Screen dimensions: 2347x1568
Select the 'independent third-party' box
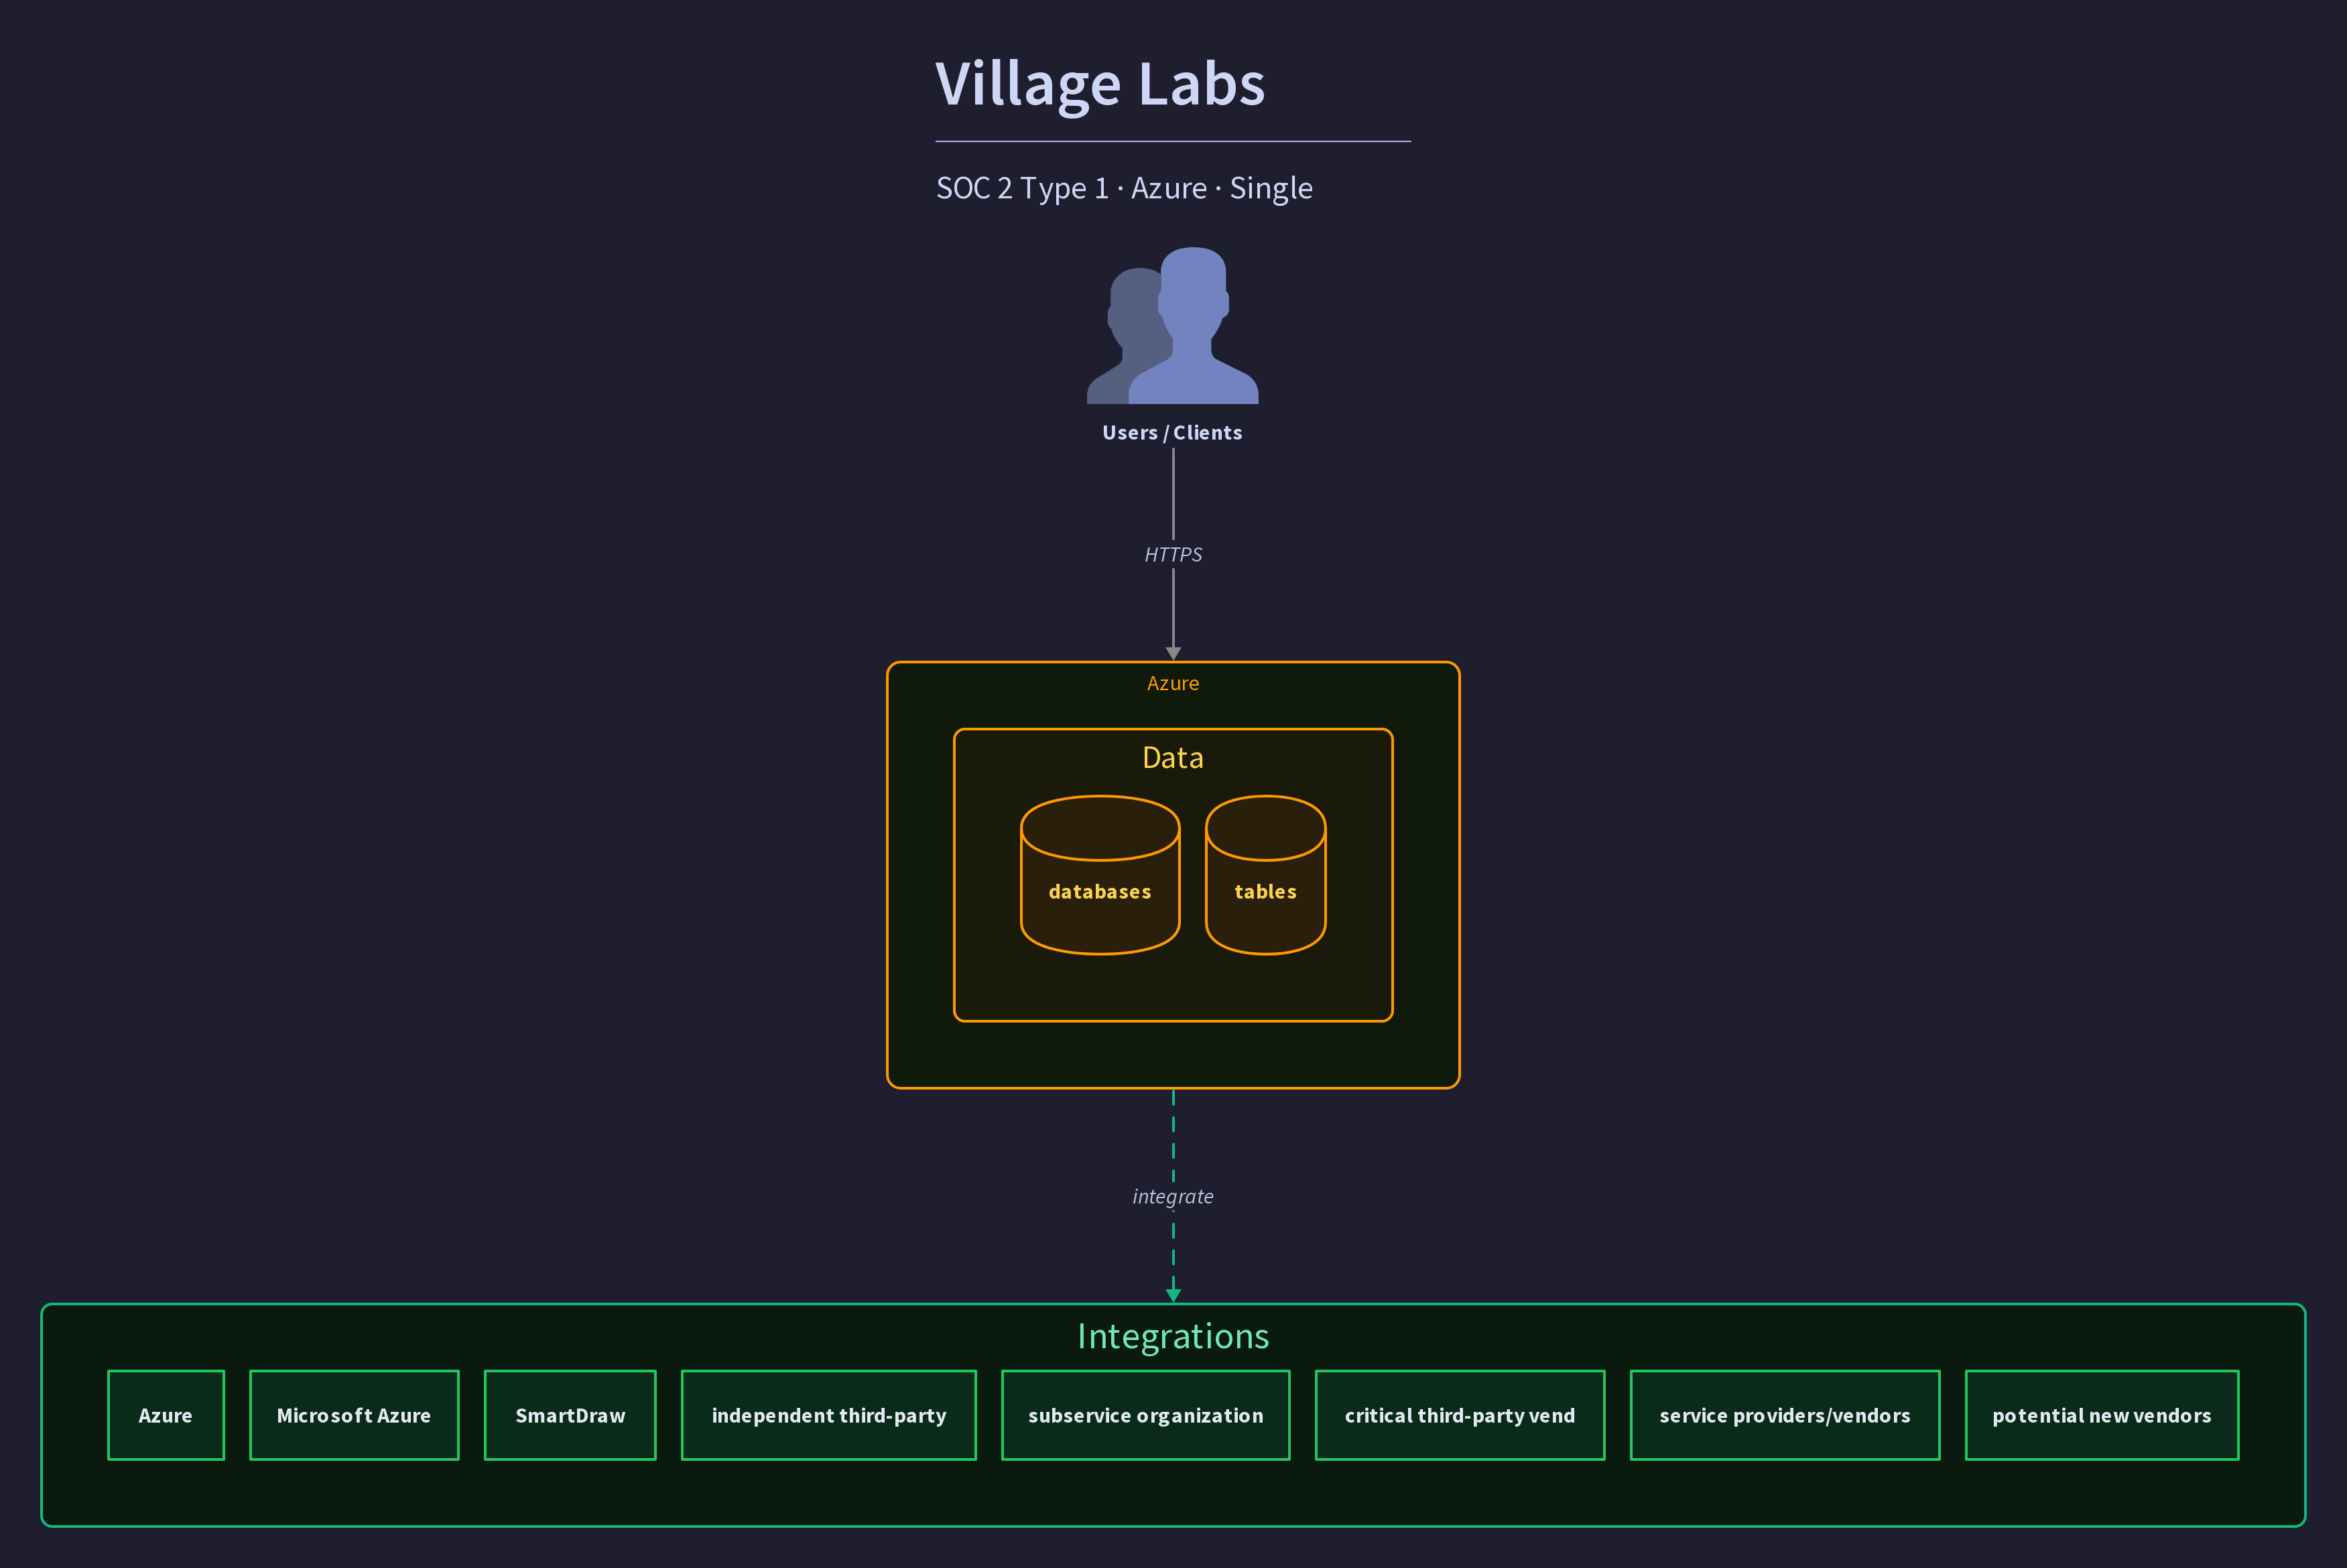(829, 1415)
